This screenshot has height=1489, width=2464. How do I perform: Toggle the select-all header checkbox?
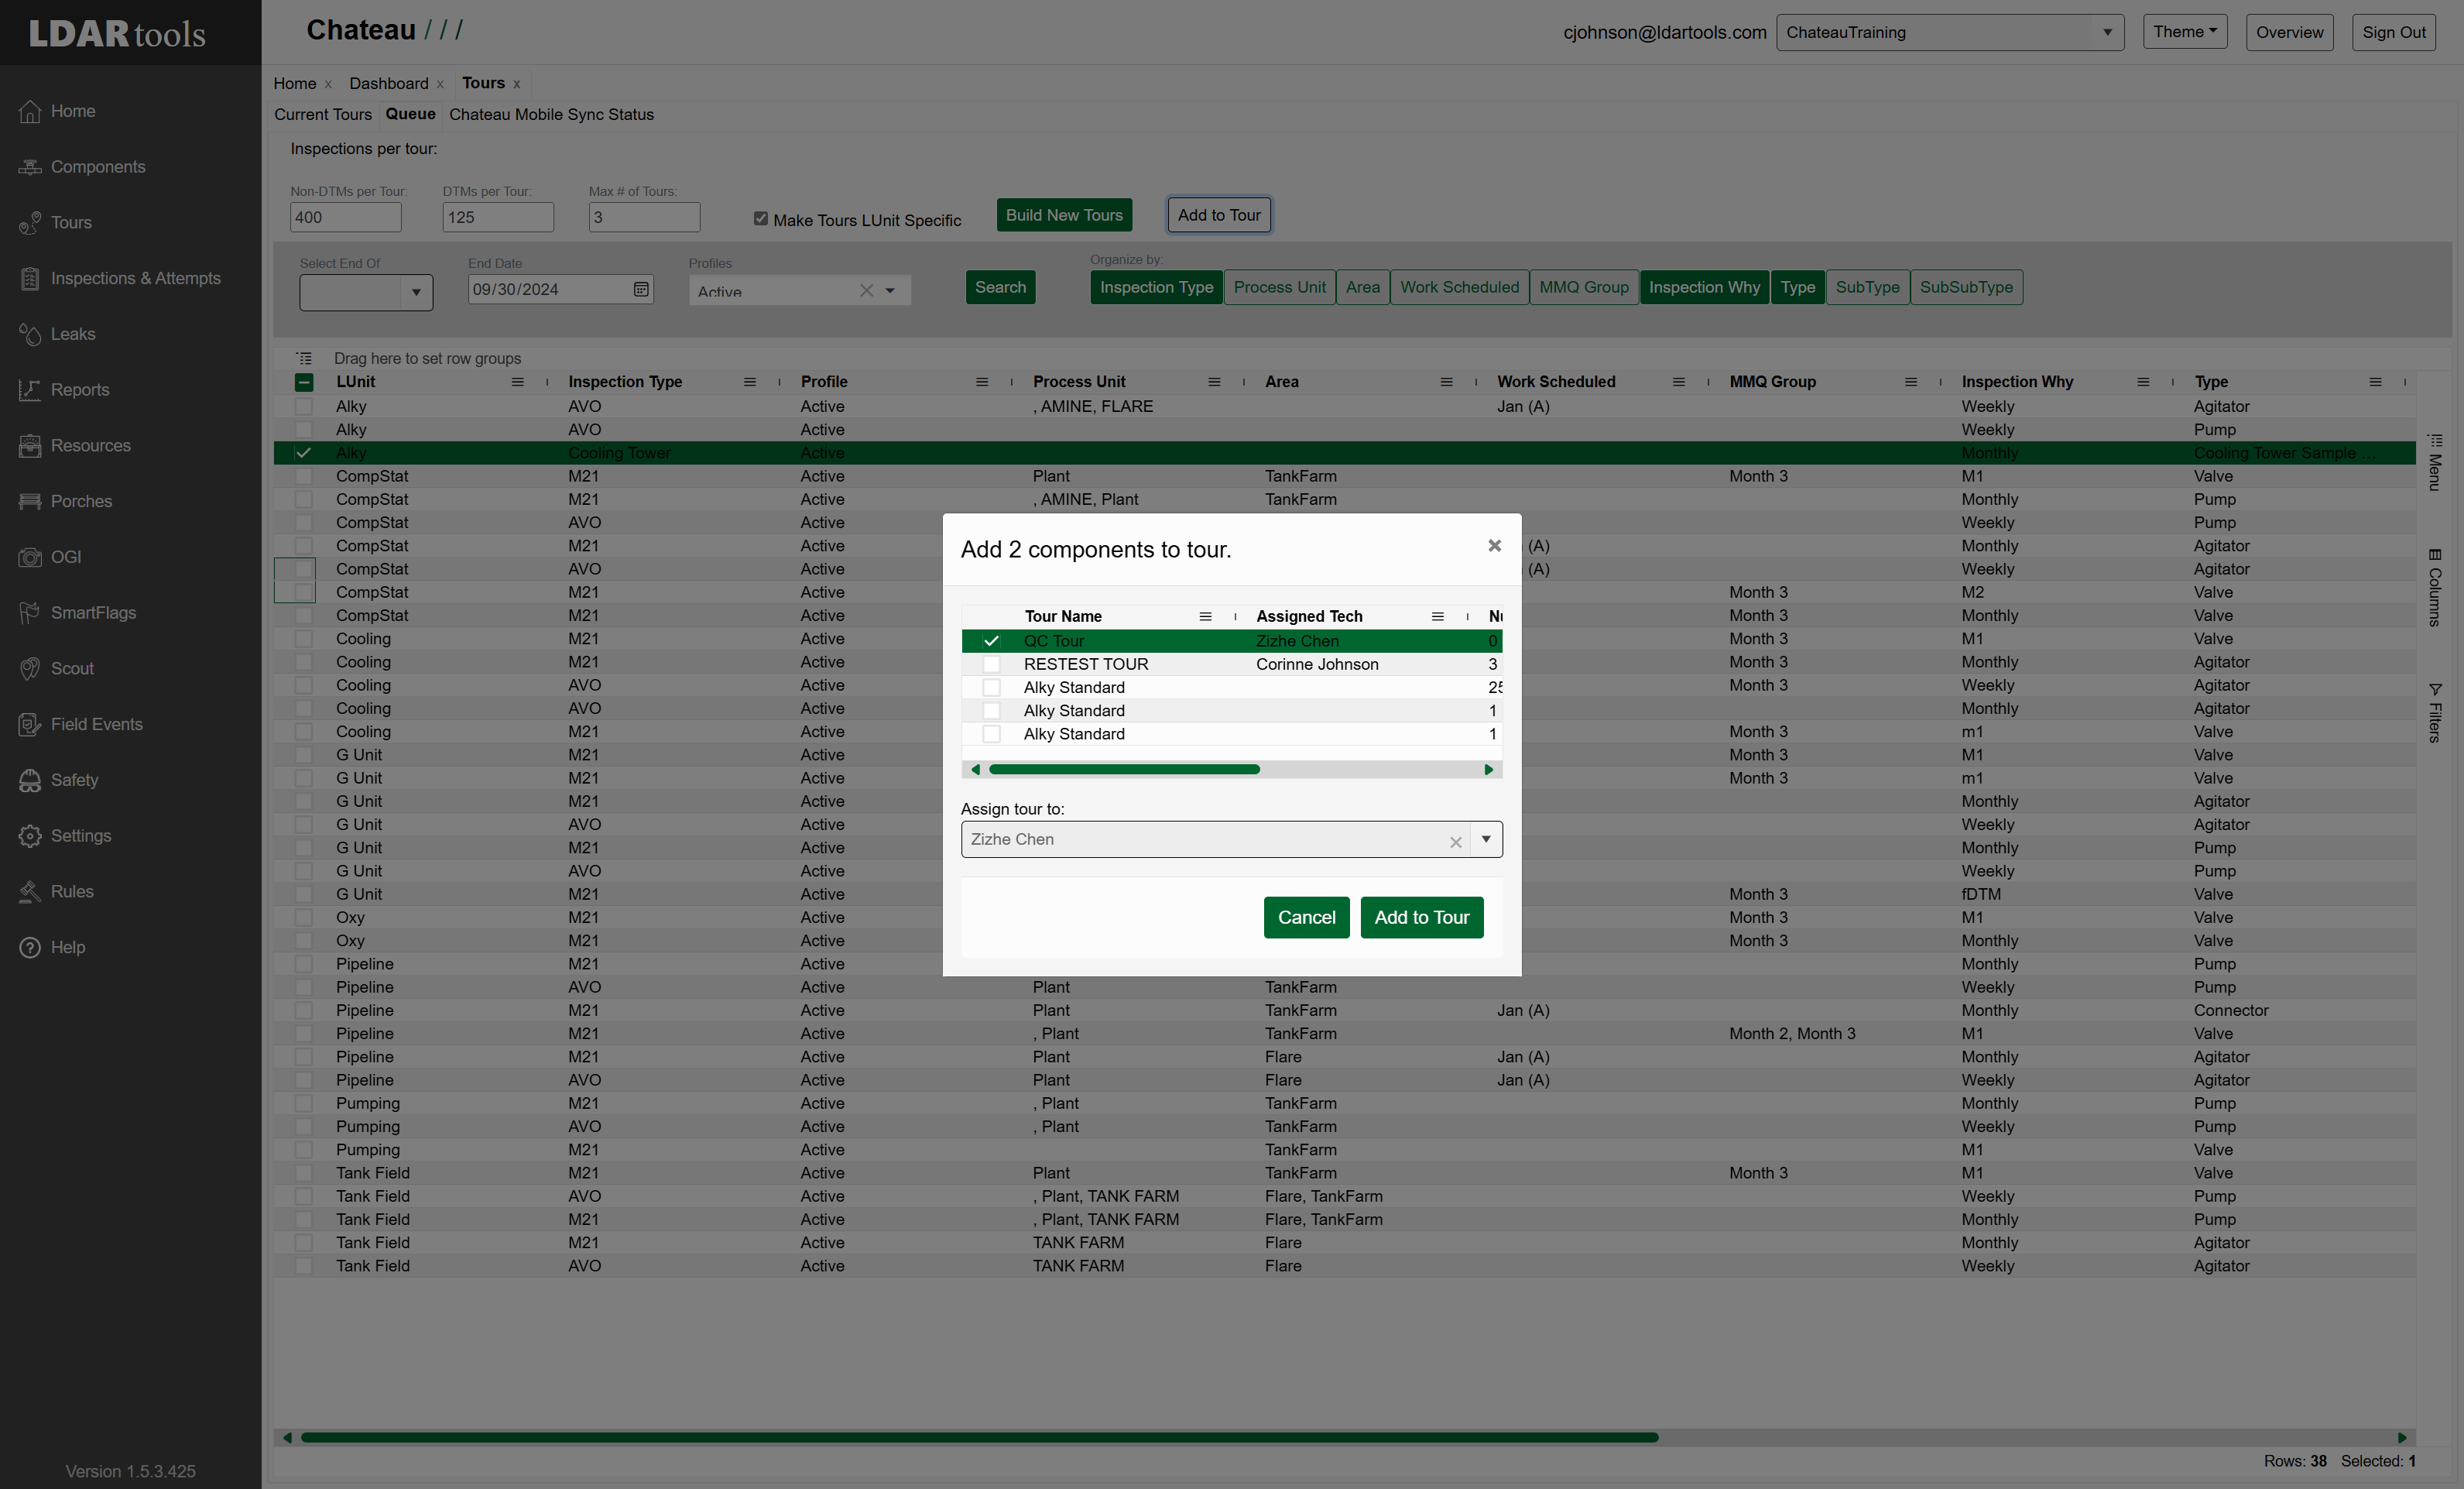[x=304, y=382]
